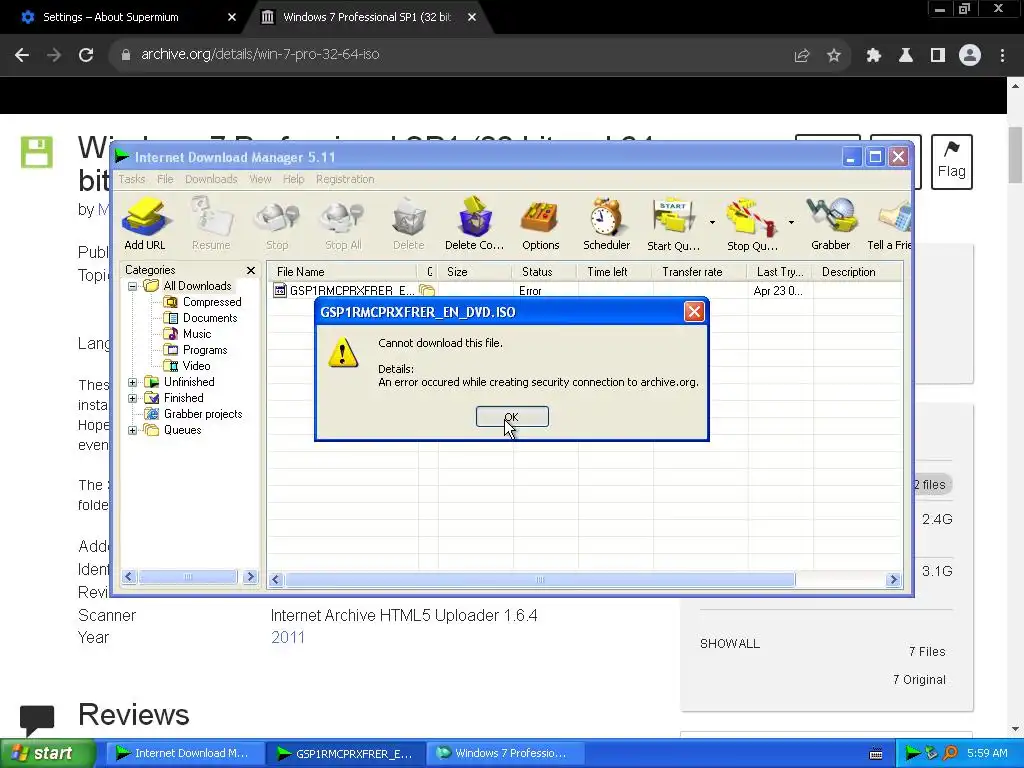The width and height of the screenshot is (1024, 768).
Task: Open the Registration menu in IDM
Action: [345, 179]
